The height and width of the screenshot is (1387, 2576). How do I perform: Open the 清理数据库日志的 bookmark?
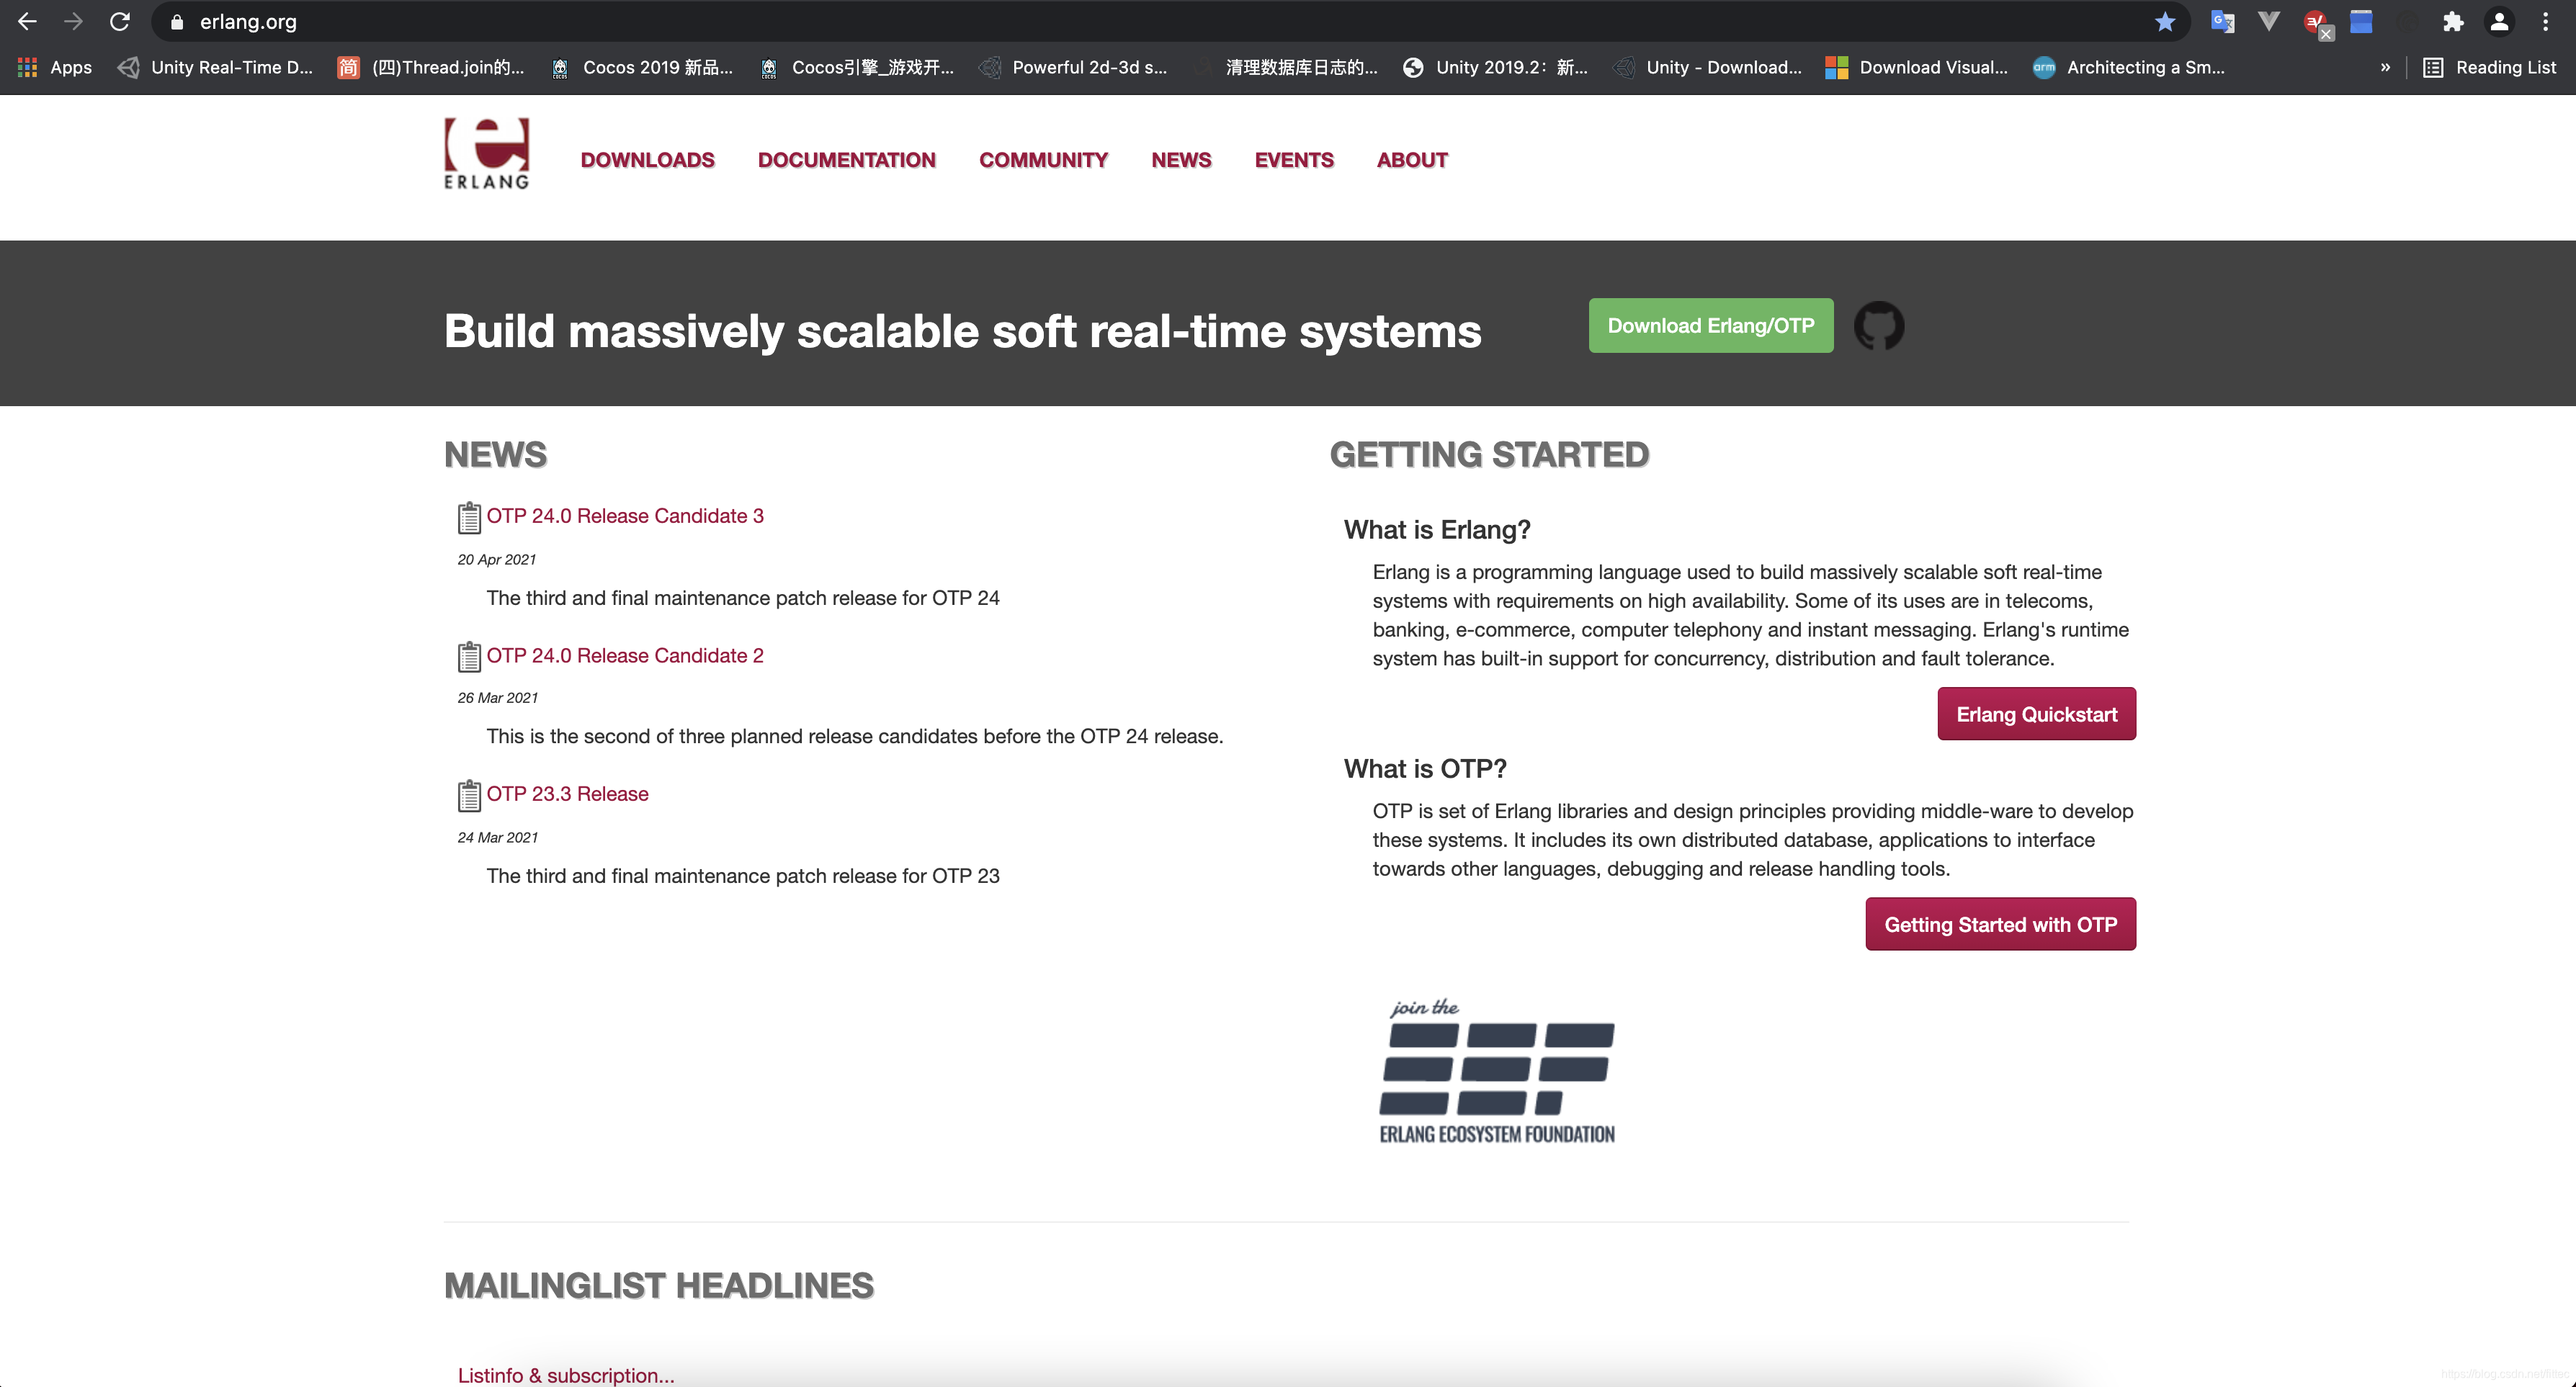coord(1287,67)
